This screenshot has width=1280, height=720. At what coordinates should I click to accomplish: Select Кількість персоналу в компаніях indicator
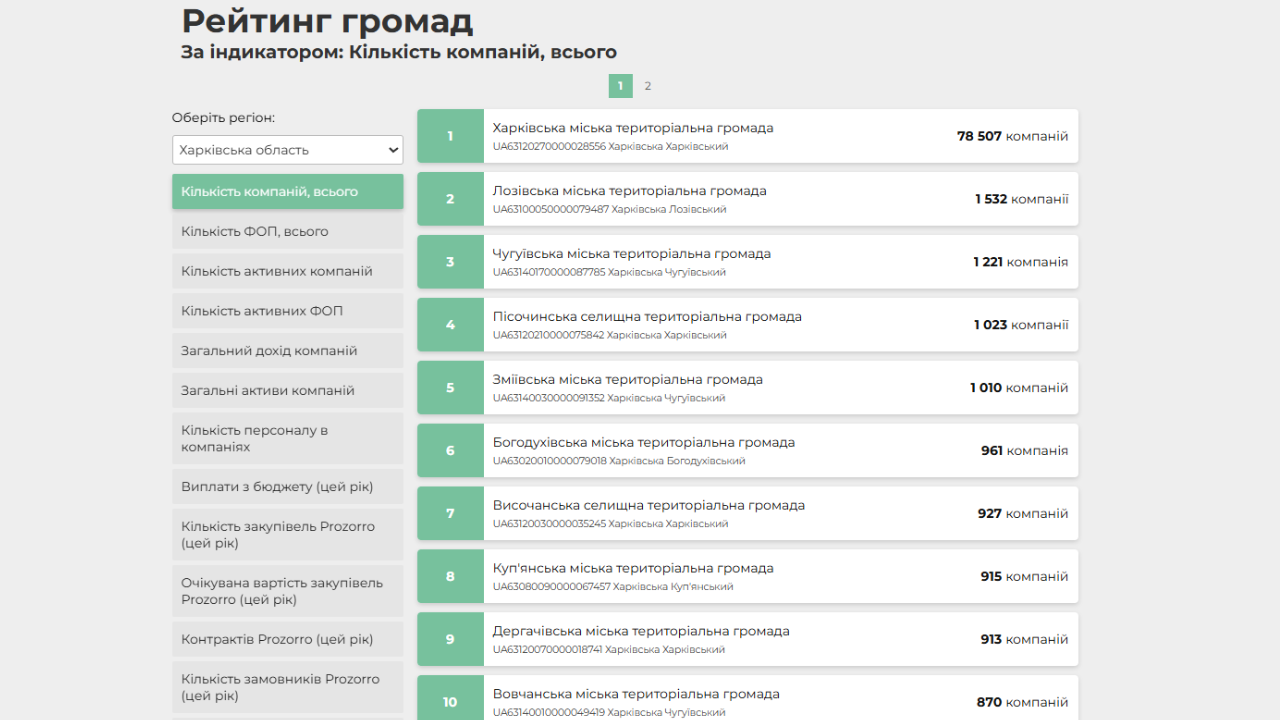click(x=287, y=438)
